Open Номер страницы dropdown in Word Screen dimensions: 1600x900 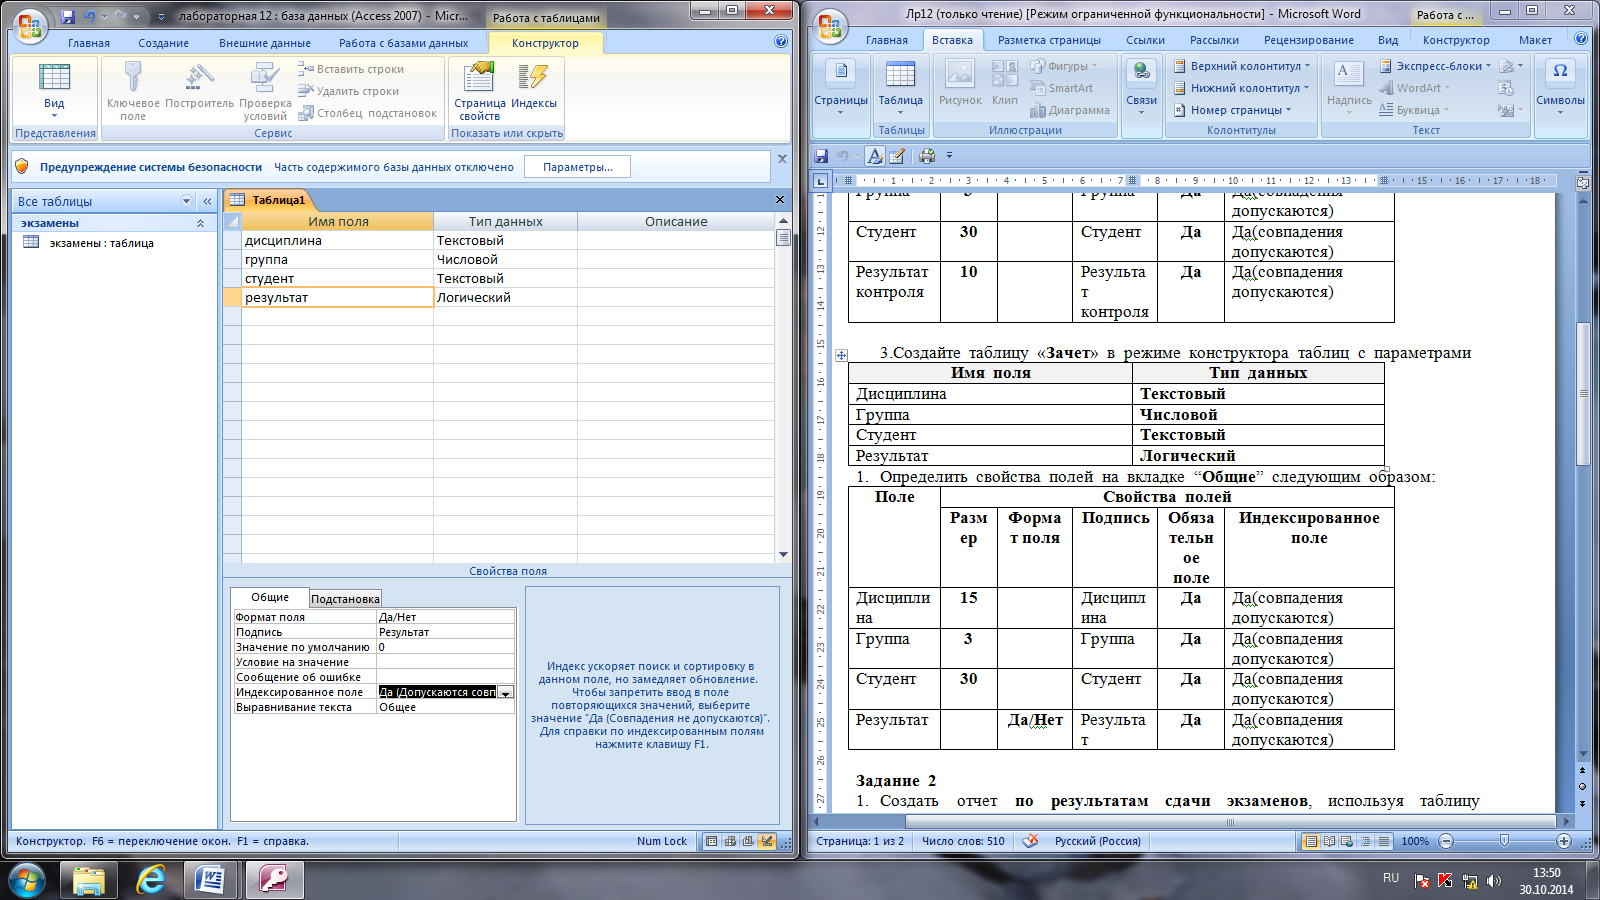(x=1232, y=110)
